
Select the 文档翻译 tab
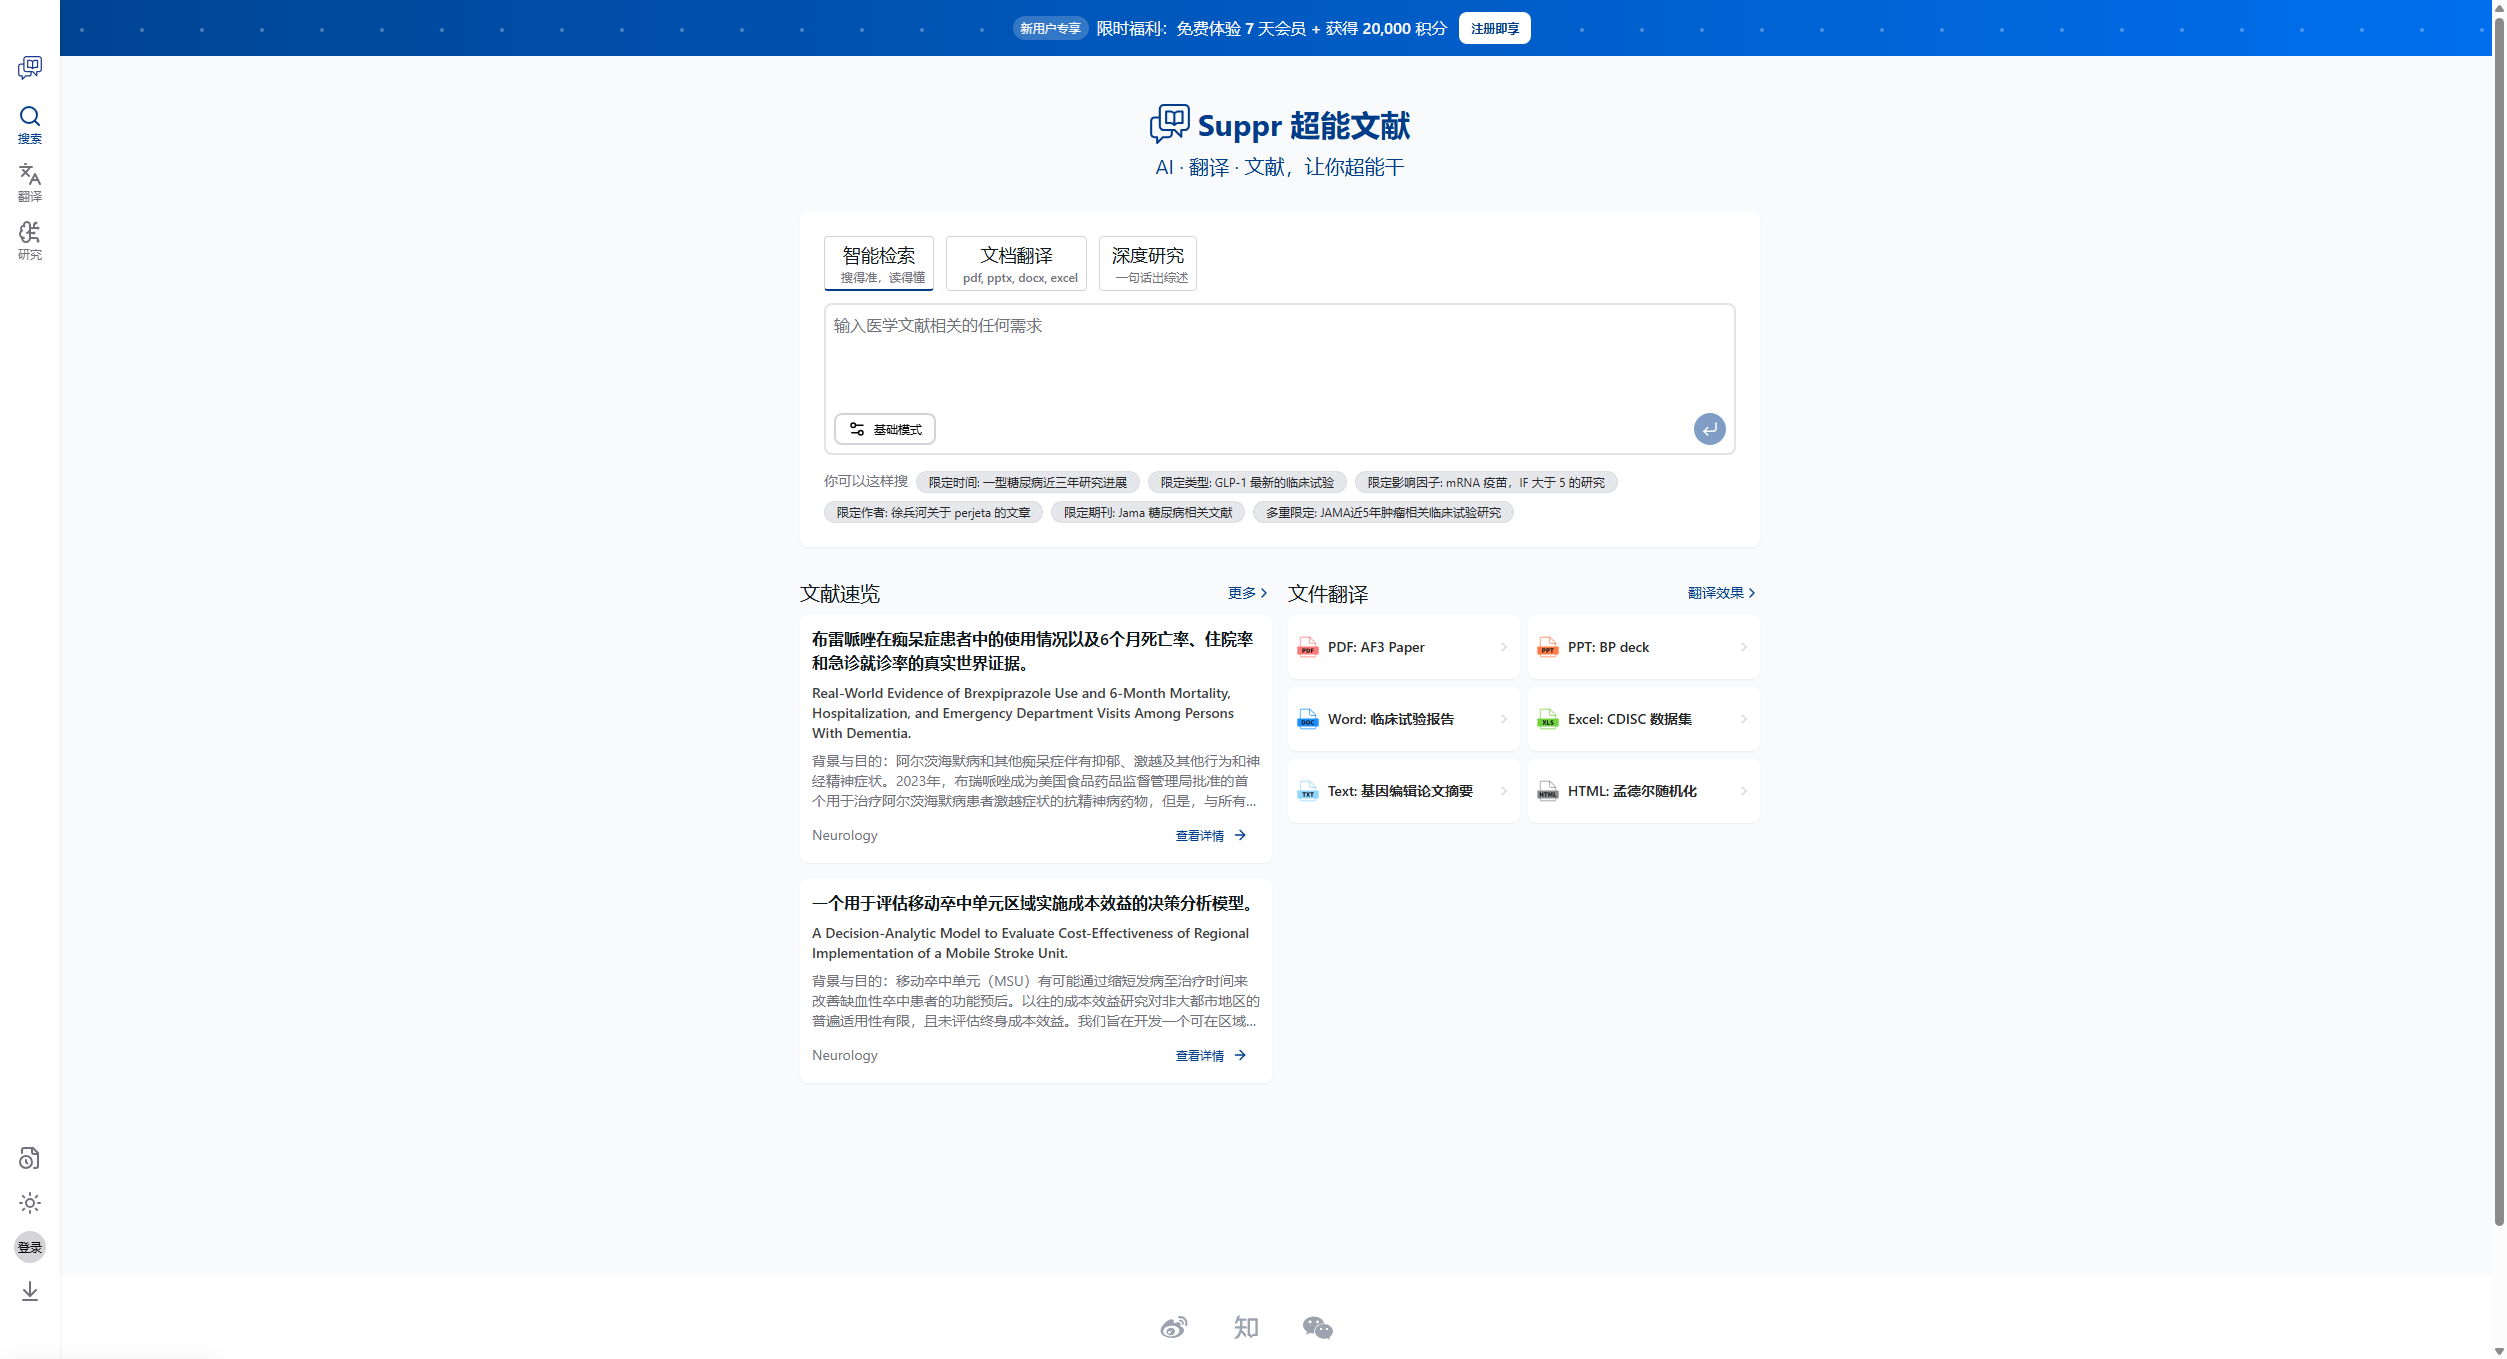click(x=1016, y=263)
